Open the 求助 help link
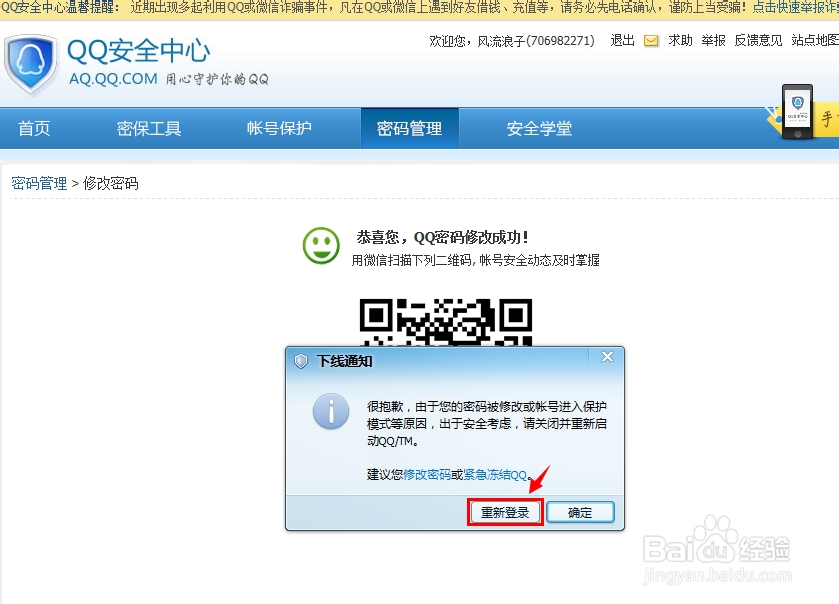839x604 pixels. point(680,41)
